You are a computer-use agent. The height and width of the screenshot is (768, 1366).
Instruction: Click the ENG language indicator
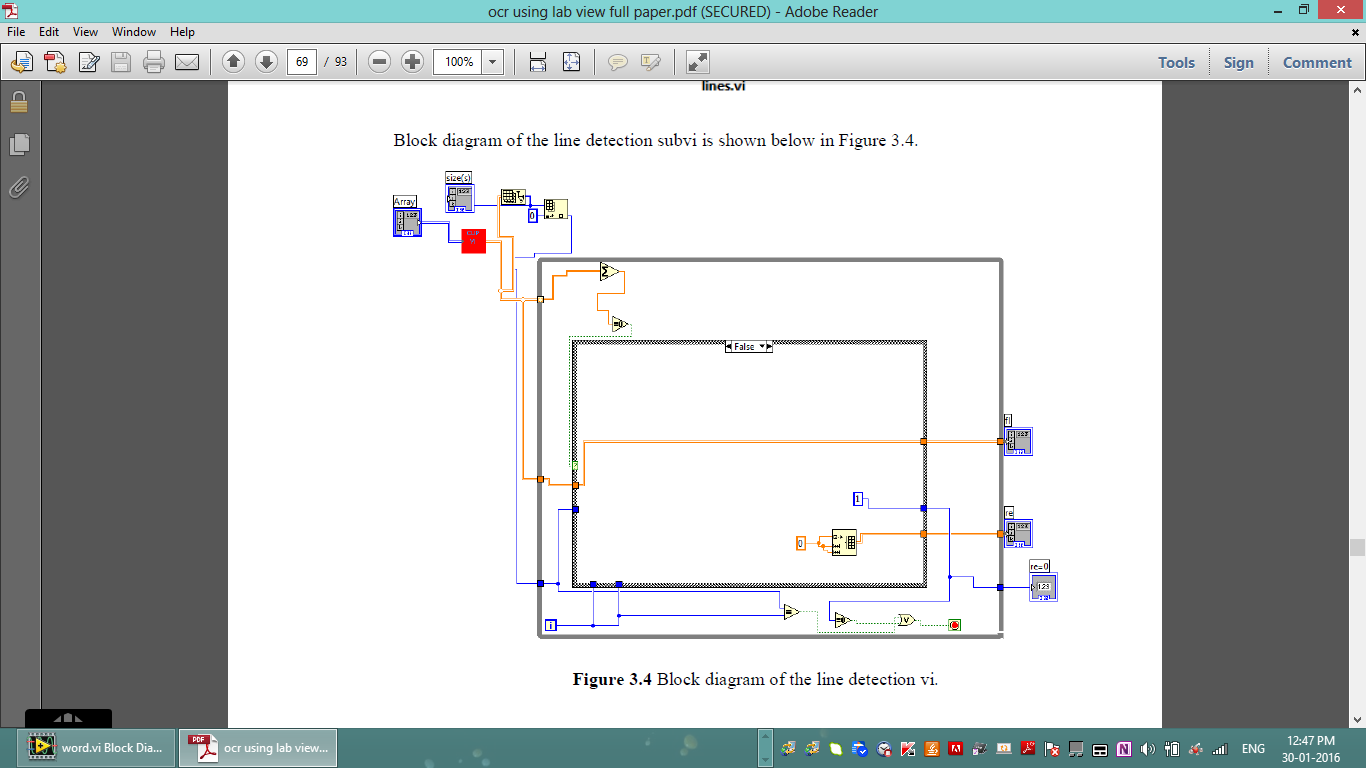(1253, 749)
